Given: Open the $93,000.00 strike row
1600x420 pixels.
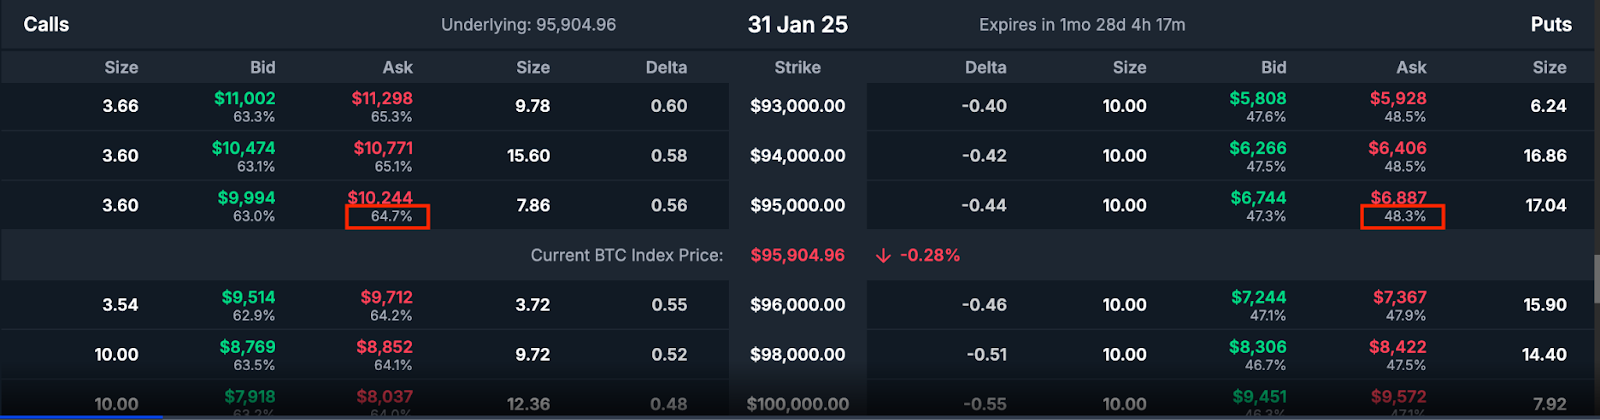Looking at the screenshot, I should point(797,106).
